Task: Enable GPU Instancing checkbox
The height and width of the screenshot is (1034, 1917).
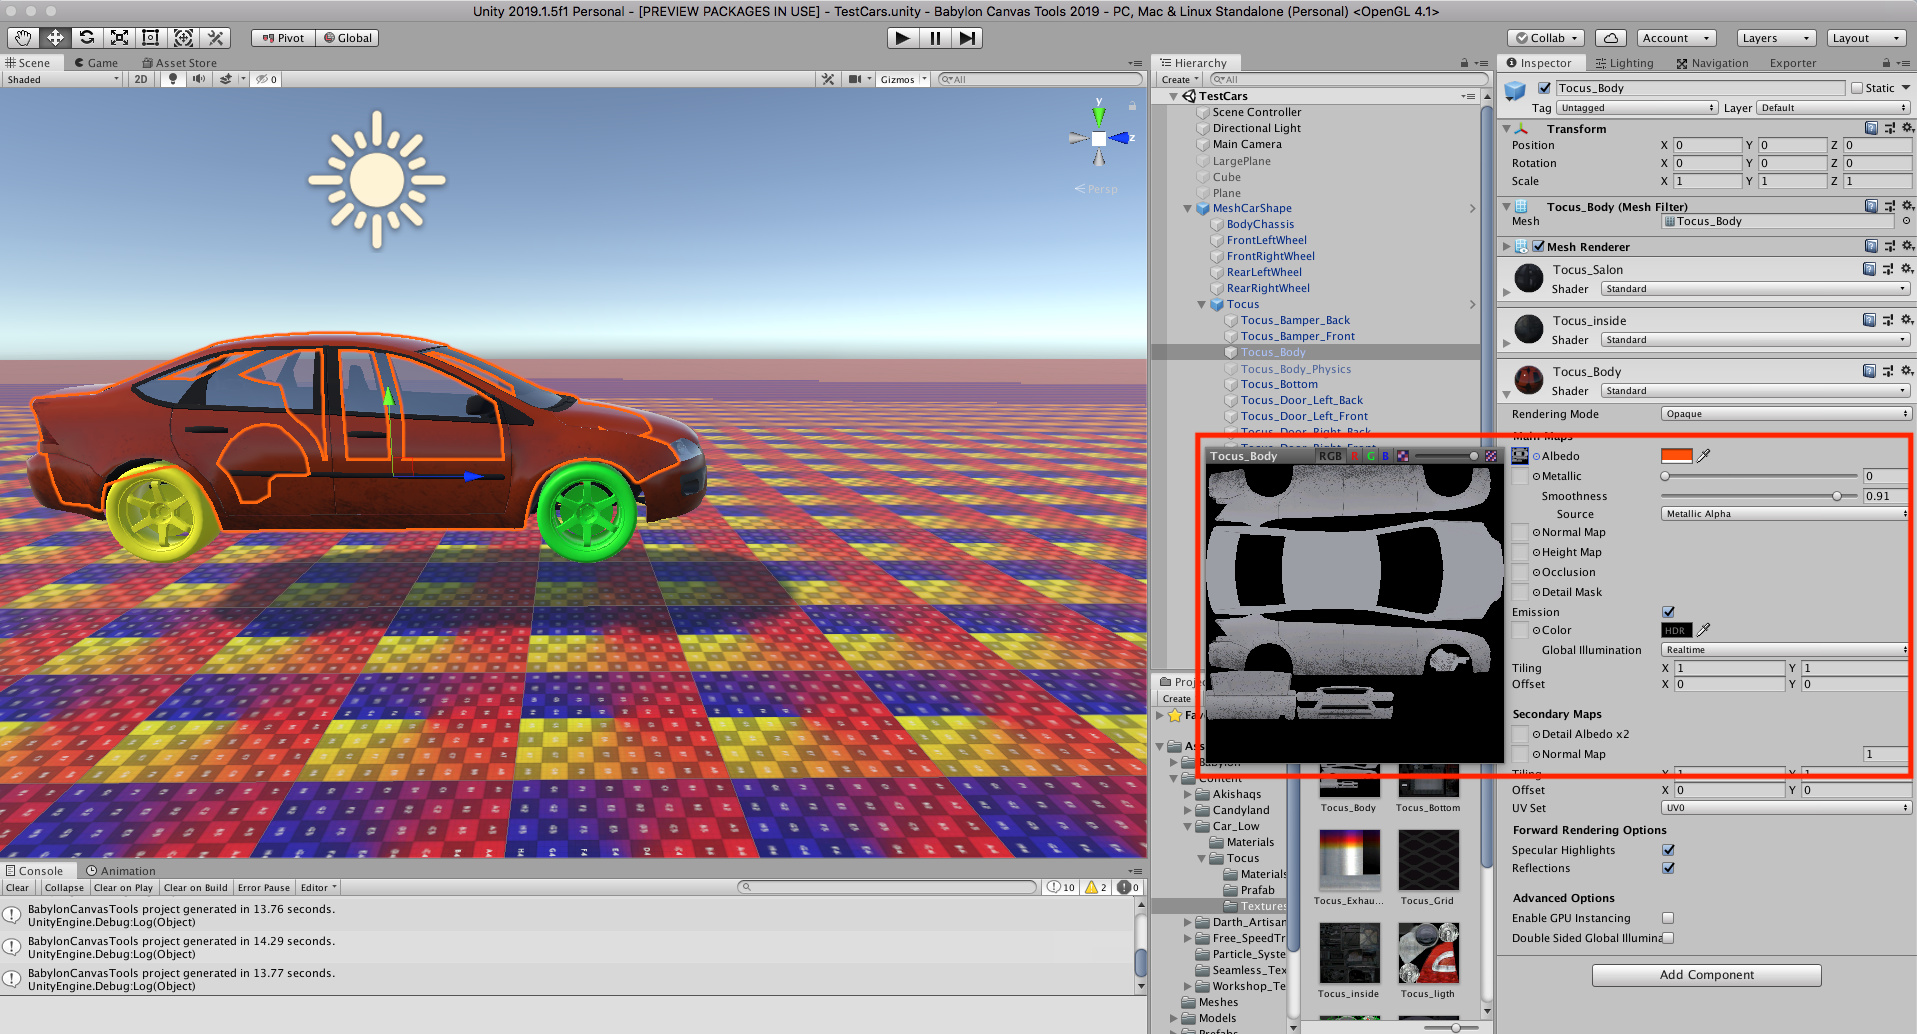Action: (x=1668, y=918)
